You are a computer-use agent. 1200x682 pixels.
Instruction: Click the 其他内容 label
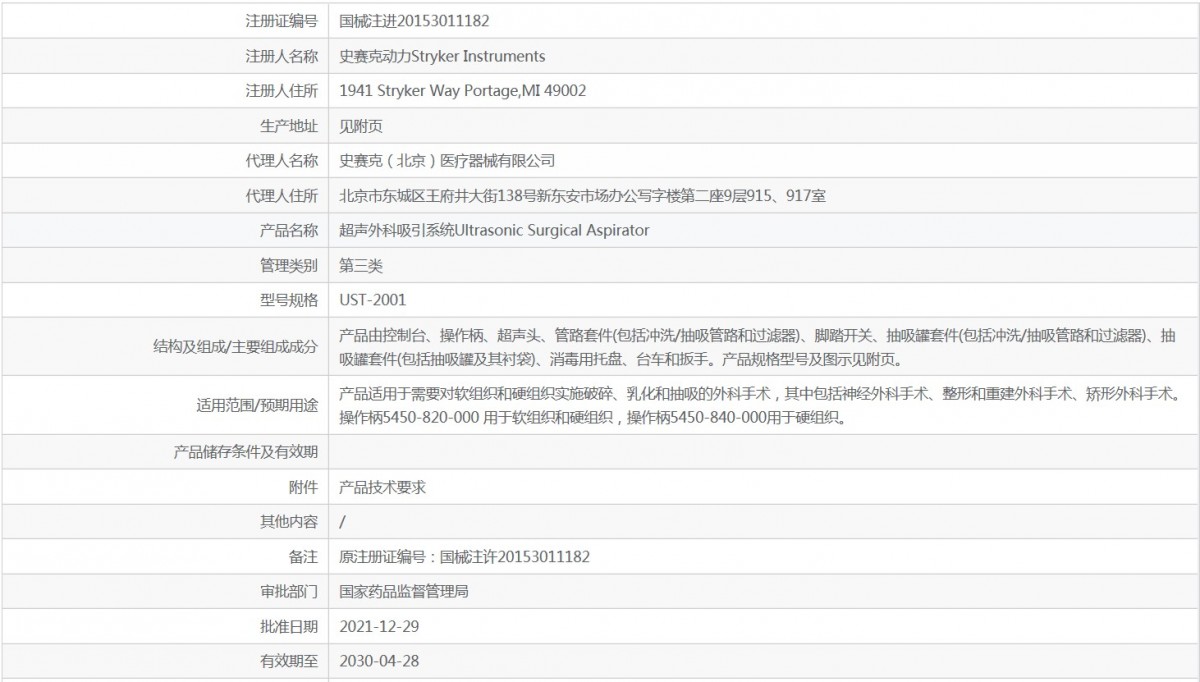pos(289,522)
